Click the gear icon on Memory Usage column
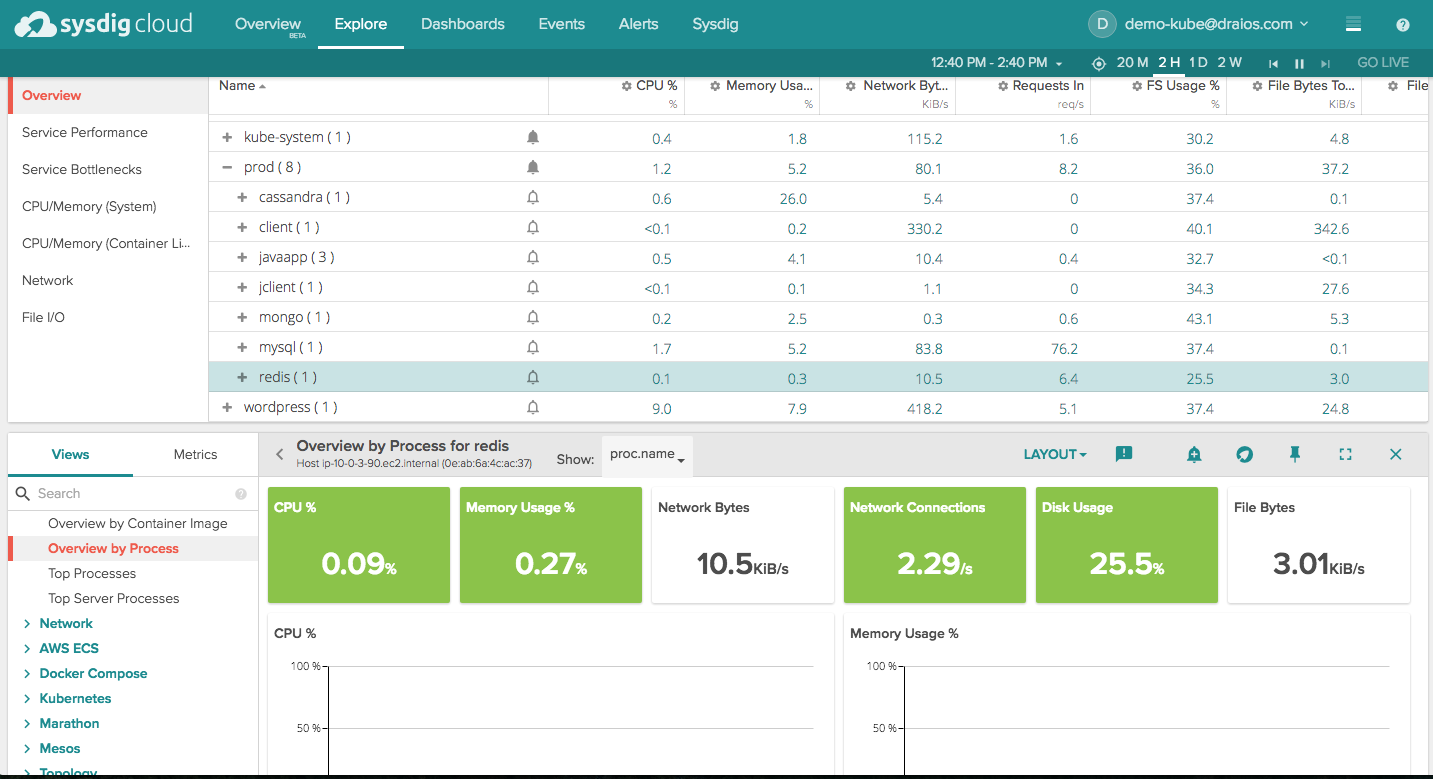 [716, 86]
